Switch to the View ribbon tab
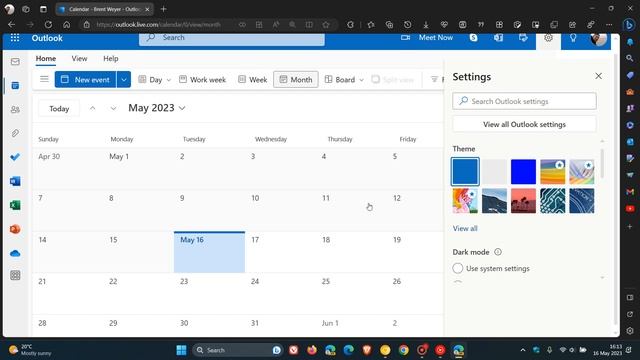640x360 pixels. point(79,58)
